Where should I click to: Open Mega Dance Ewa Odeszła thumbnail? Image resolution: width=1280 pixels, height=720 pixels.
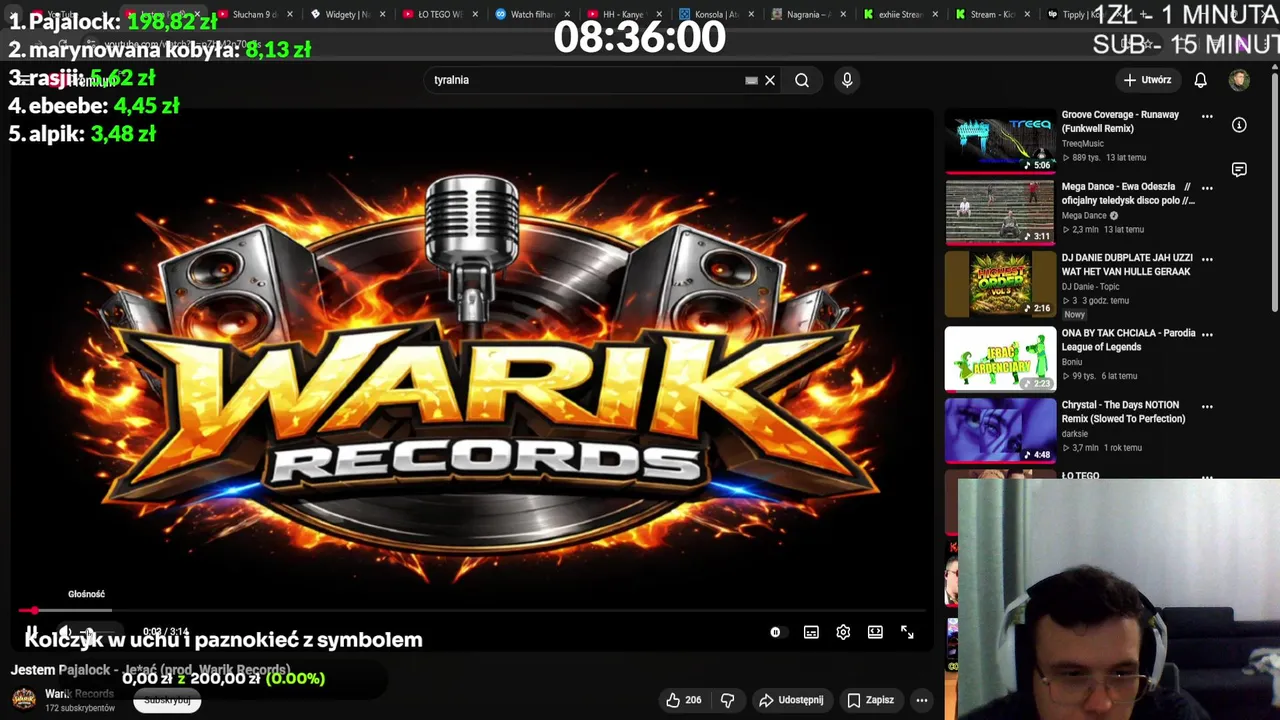pos(1000,212)
